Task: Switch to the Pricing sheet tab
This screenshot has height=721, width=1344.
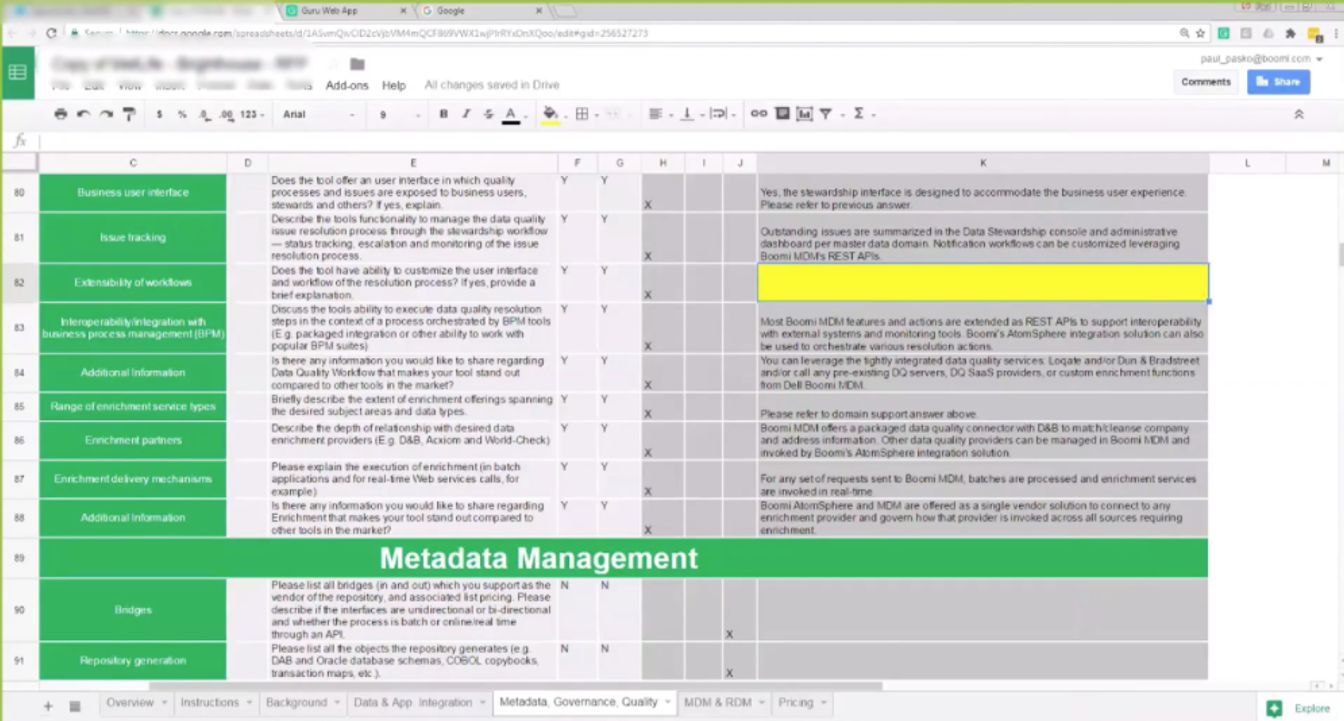Action: (x=796, y=703)
